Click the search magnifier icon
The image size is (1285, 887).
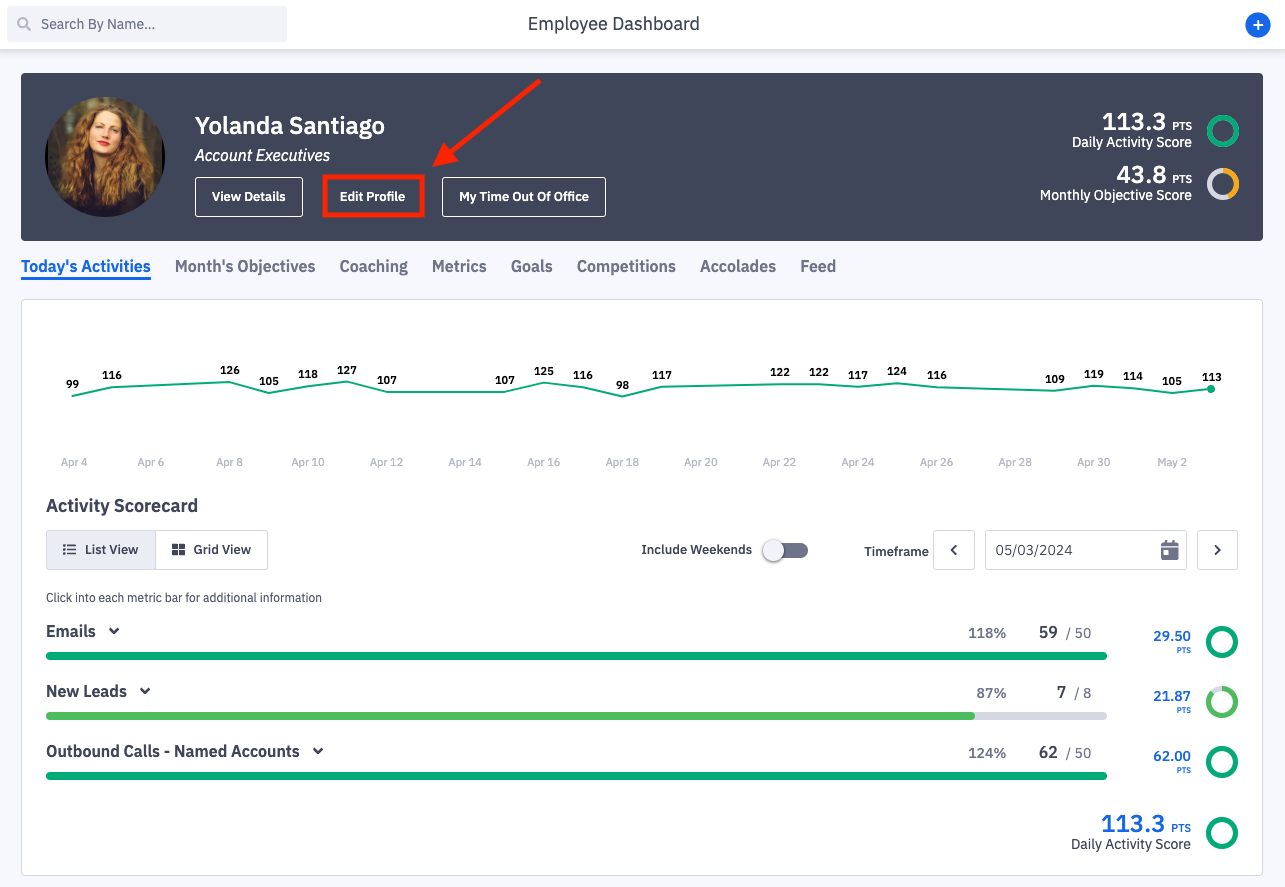click(24, 23)
